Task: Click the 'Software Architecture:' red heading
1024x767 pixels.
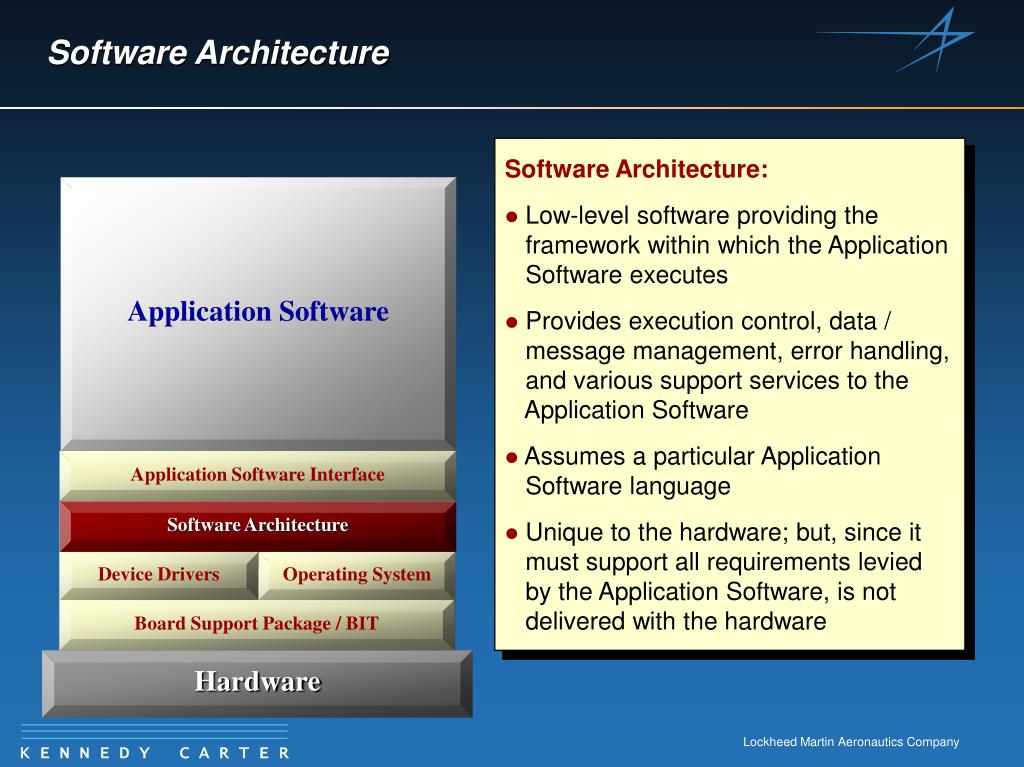Action: tap(636, 169)
